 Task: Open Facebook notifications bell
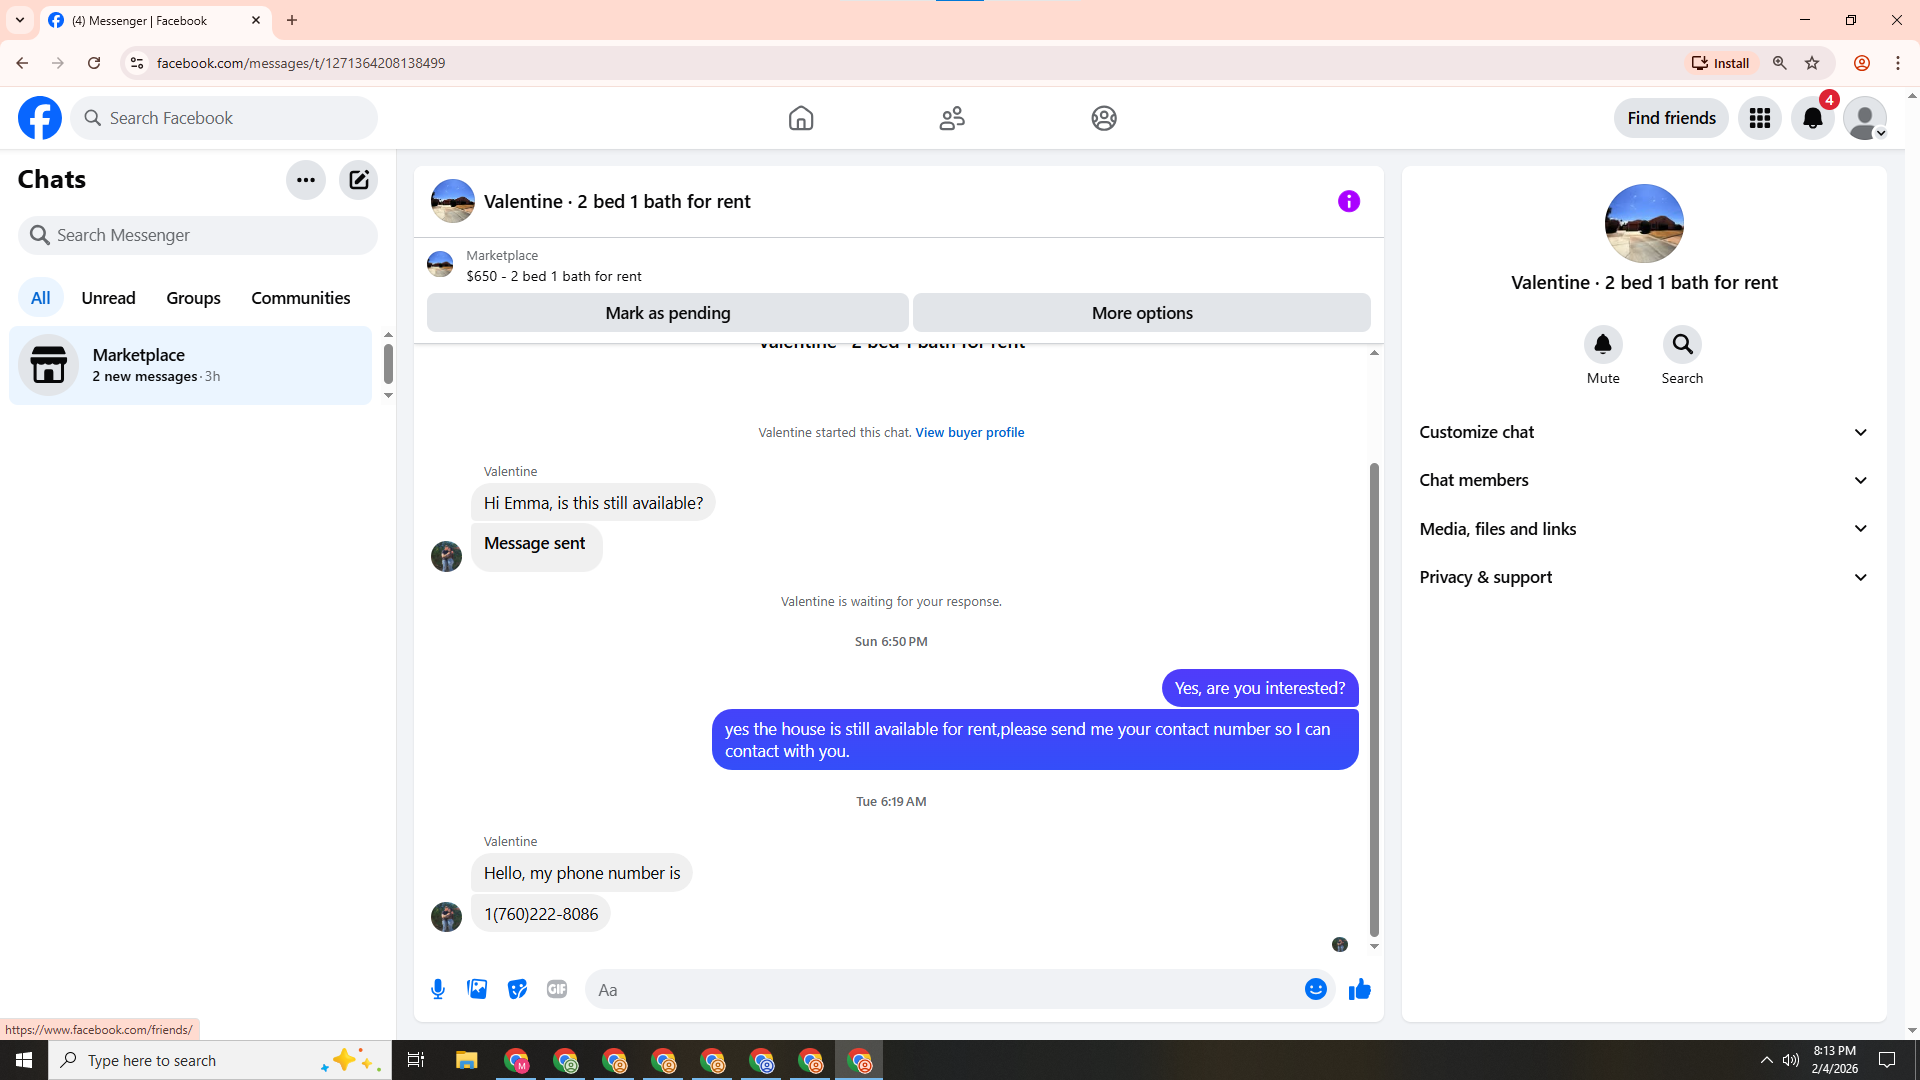[x=1812, y=118]
